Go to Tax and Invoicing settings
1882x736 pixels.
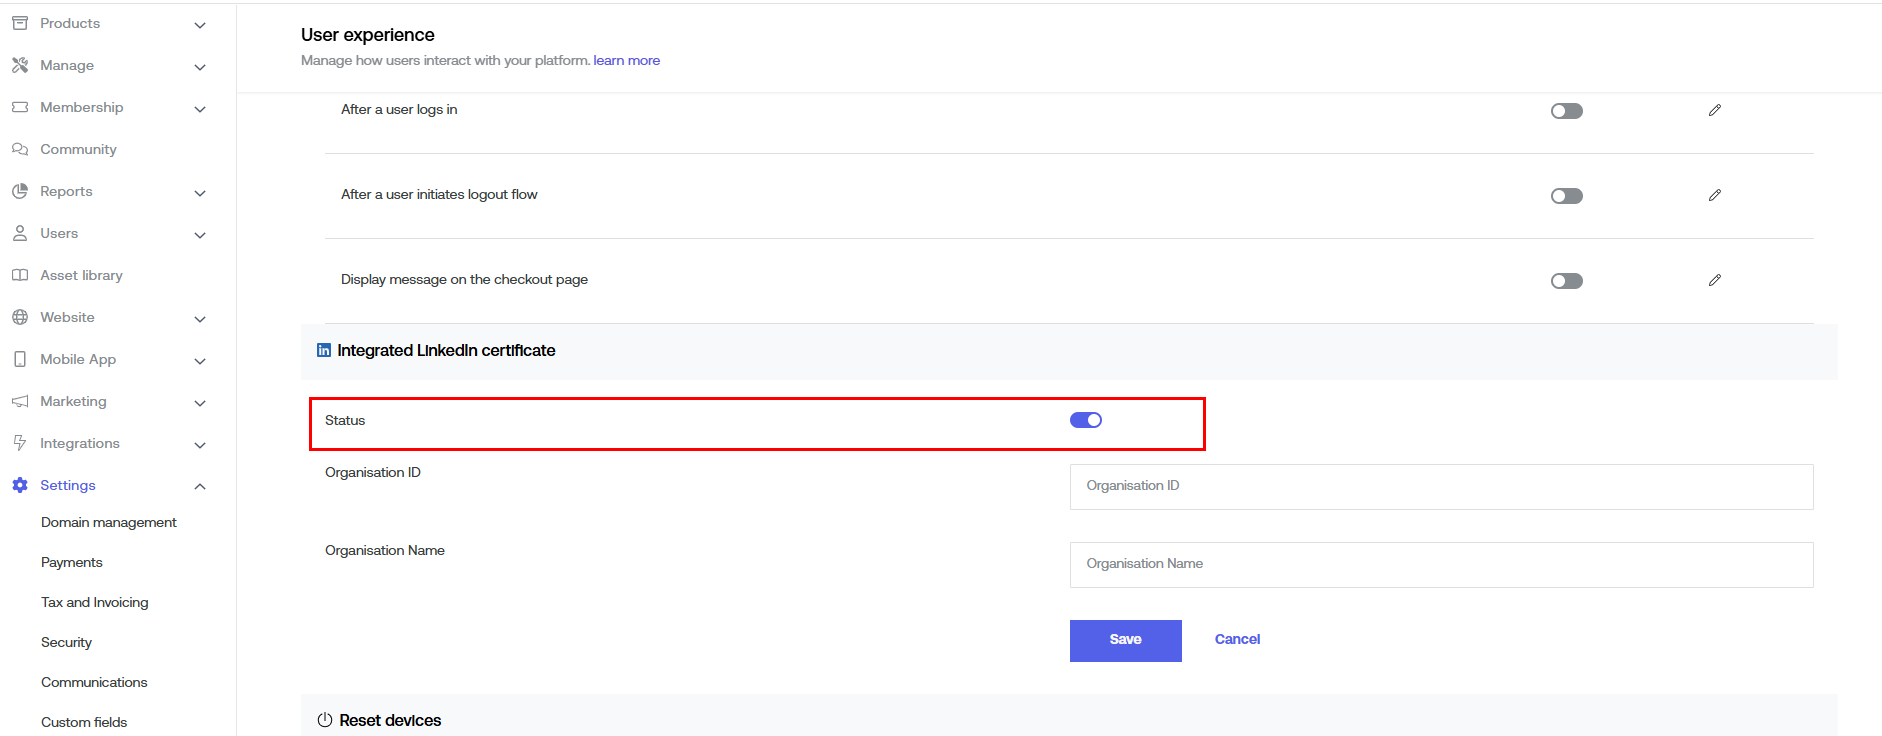coord(95,602)
